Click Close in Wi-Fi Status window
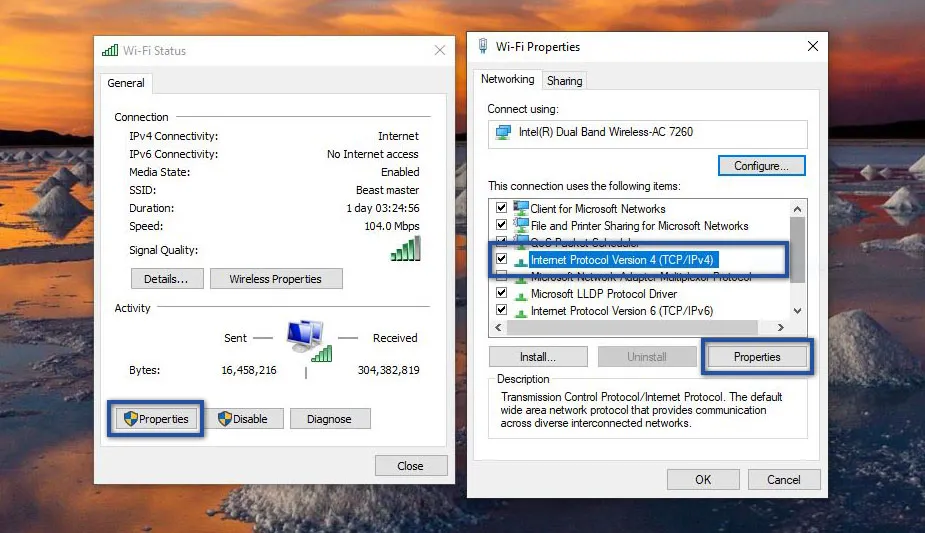This screenshot has height=533, width=925. [x=411, y=466]
